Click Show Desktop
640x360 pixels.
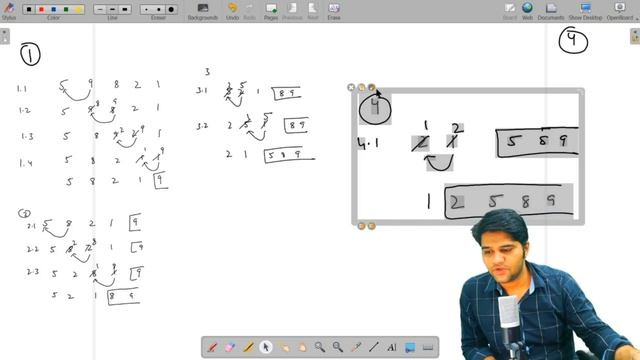click(585, 11)
